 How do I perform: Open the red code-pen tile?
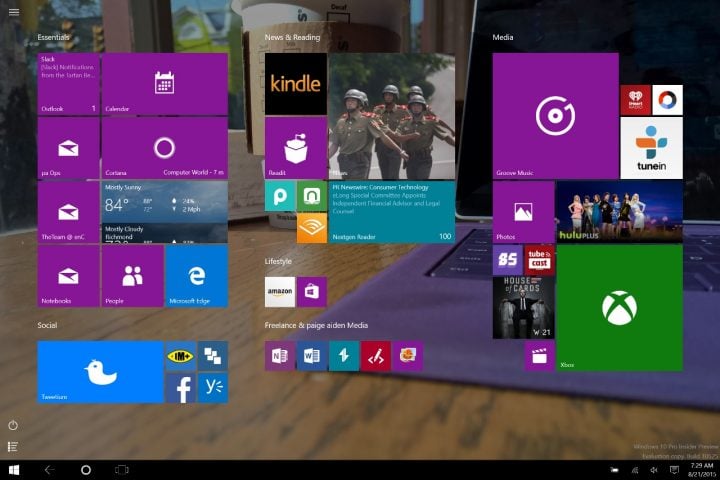tap(376, 356)
